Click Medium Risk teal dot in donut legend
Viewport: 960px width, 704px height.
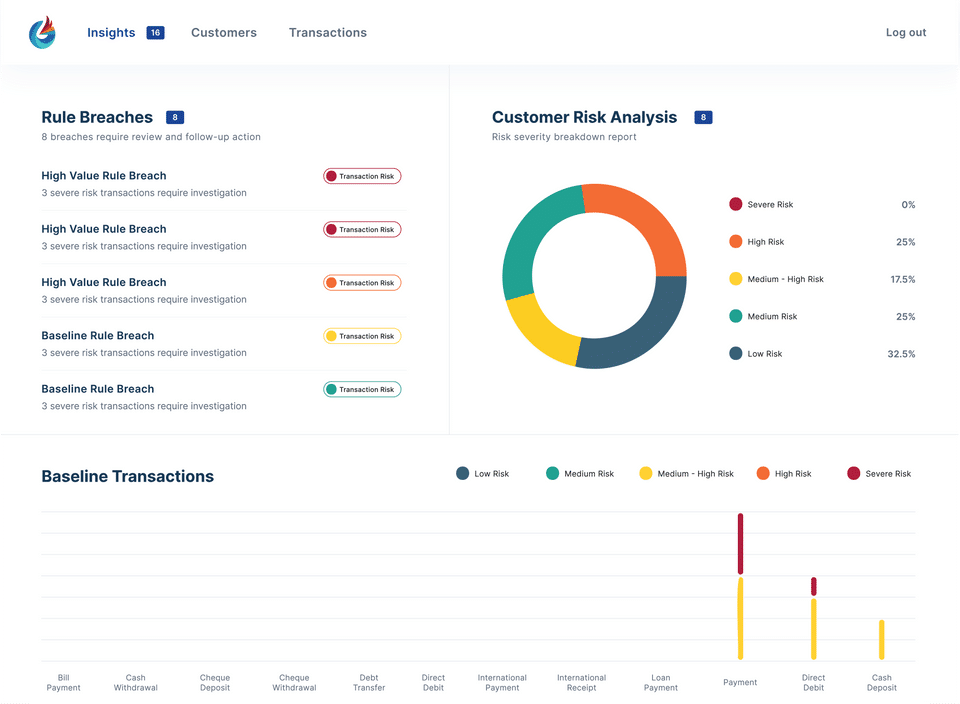coord(736,316)
